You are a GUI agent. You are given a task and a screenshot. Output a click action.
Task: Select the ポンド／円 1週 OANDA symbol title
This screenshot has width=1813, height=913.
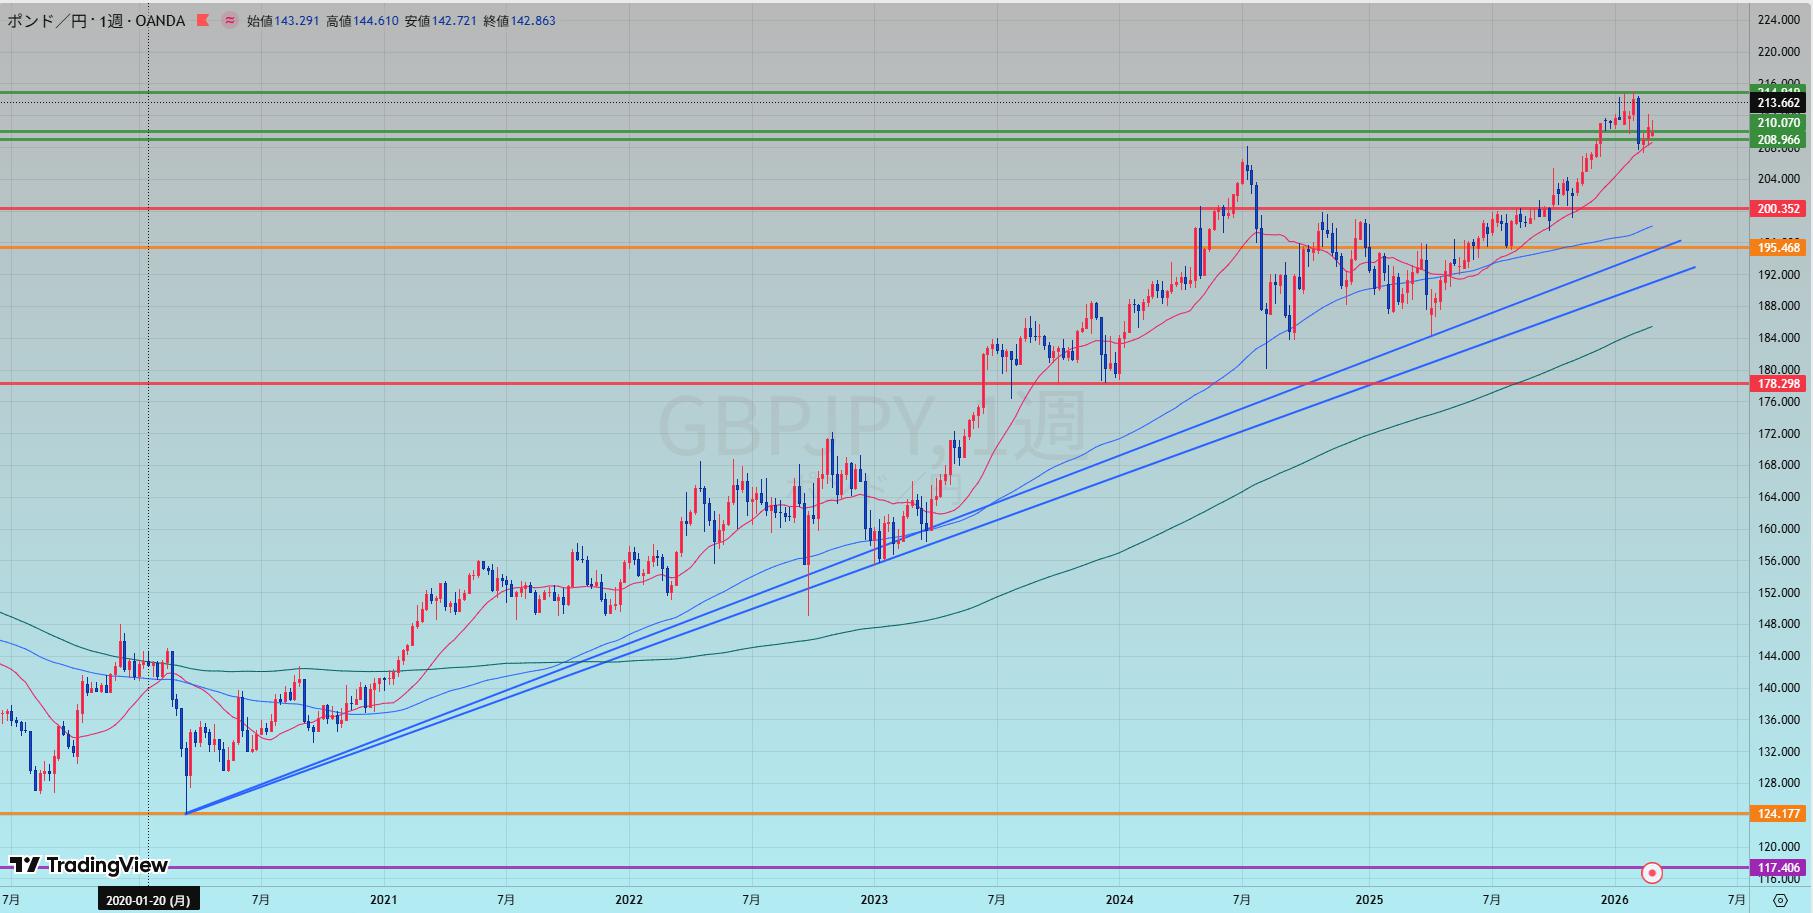pos(96,20)
